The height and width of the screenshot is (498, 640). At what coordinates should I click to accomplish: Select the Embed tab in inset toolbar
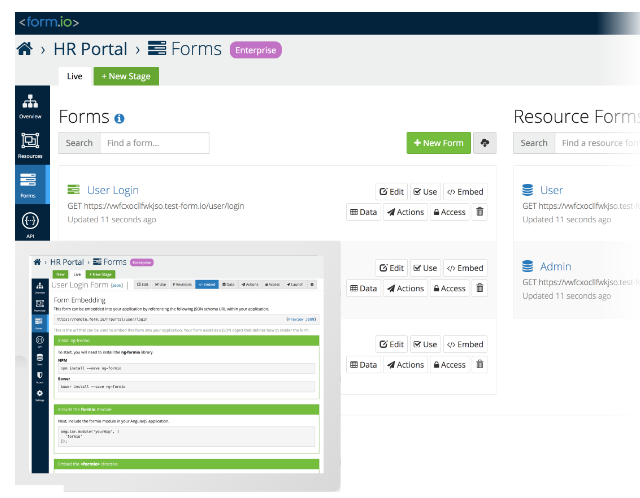click(x=207, y=285)
